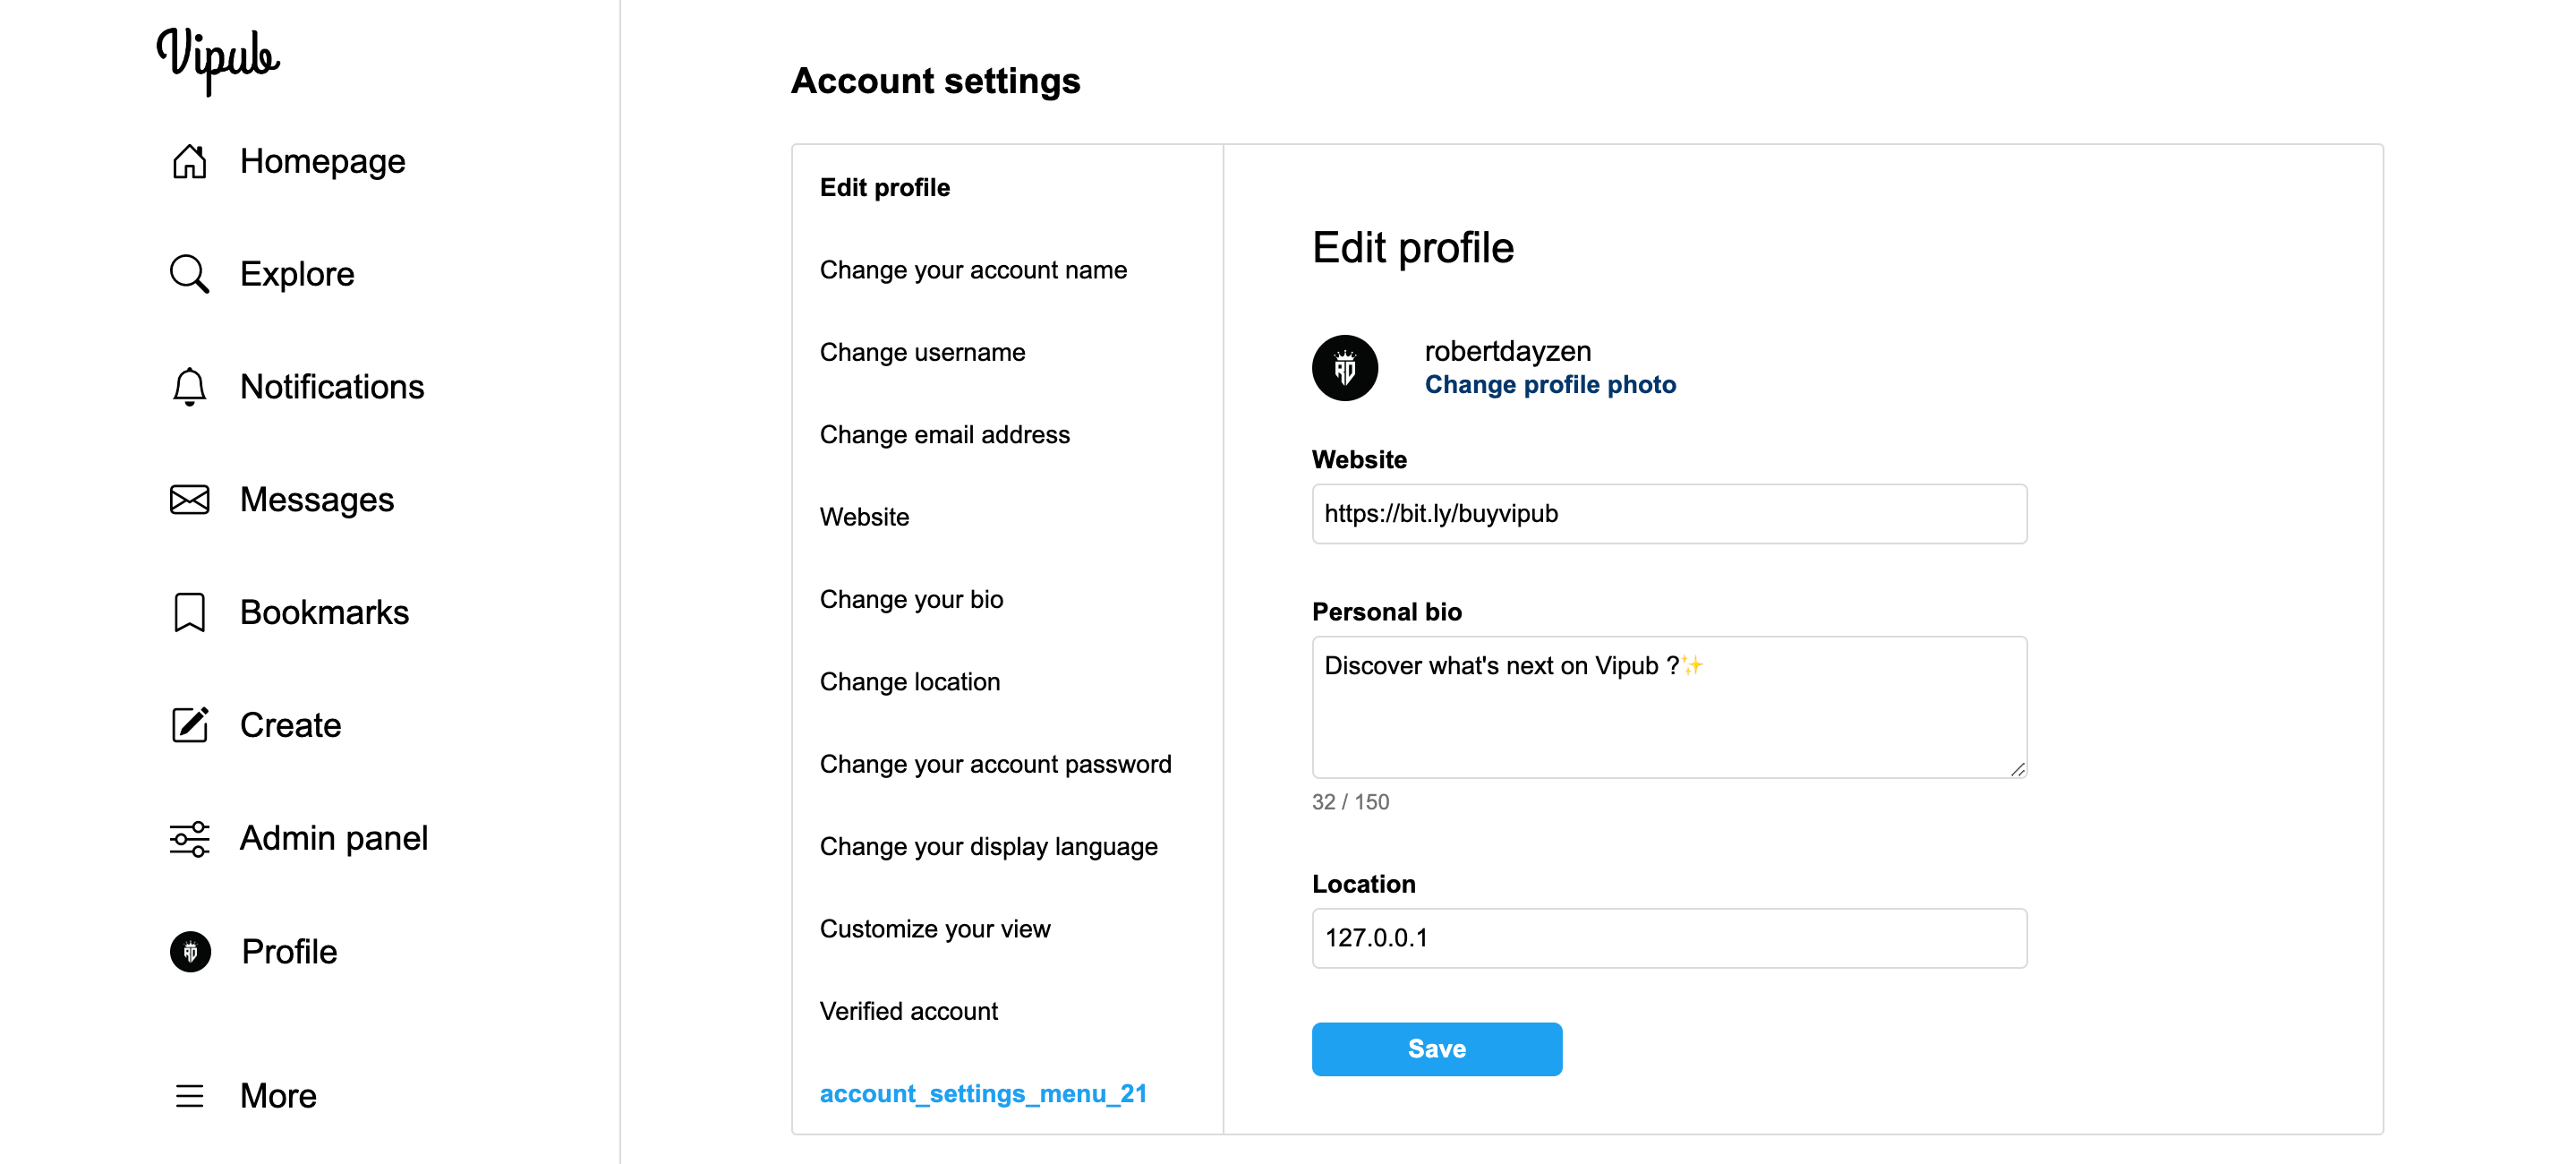The width and height of the screenshot is (2576, 1164).
Task: Select Change your display language
Action: 988,846
